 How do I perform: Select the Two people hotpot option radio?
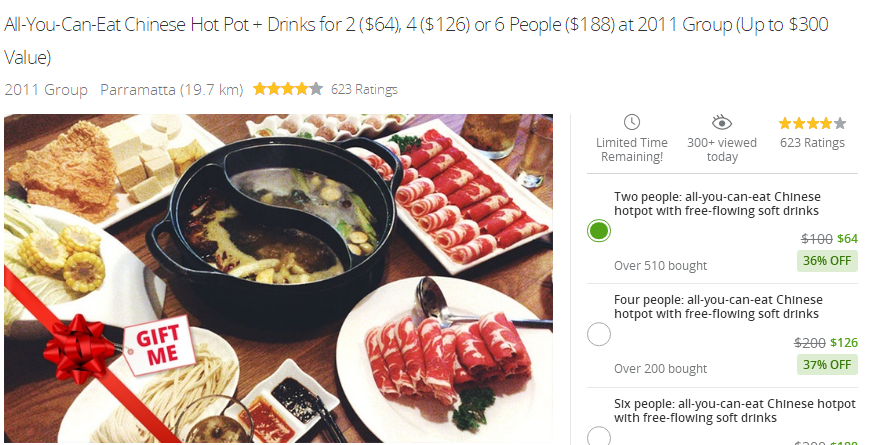coord(599,231)
